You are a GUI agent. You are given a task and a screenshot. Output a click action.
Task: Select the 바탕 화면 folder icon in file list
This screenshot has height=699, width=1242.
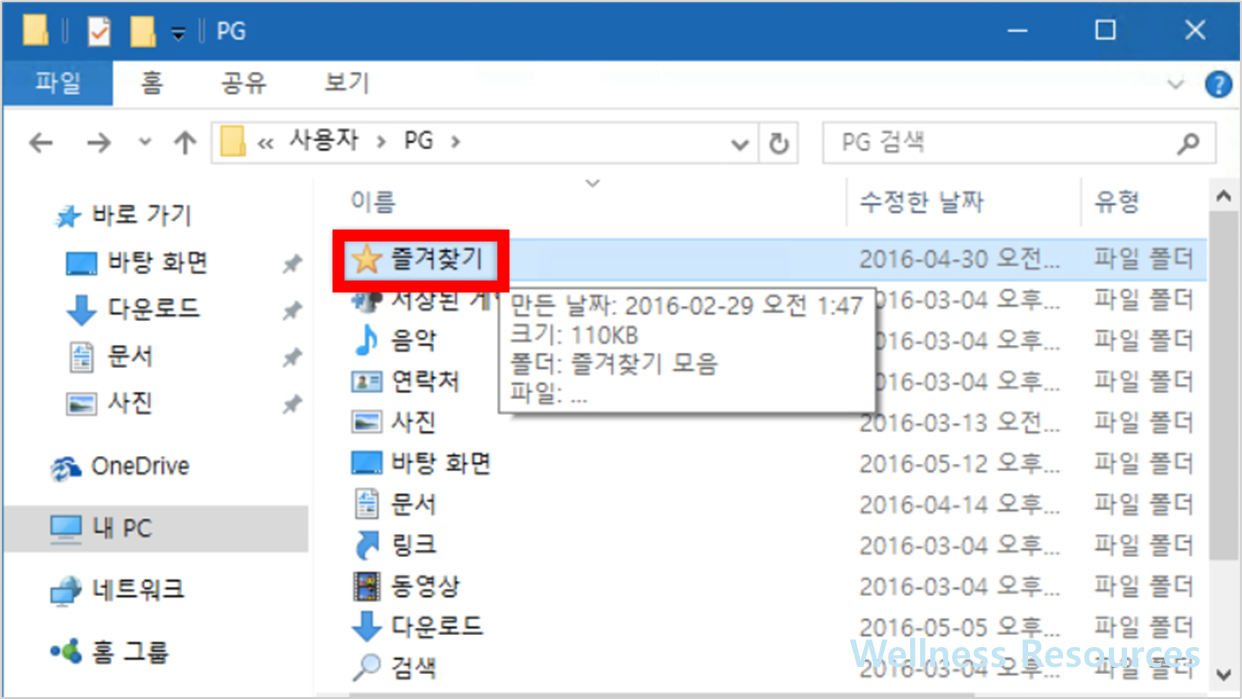(367, 463)
